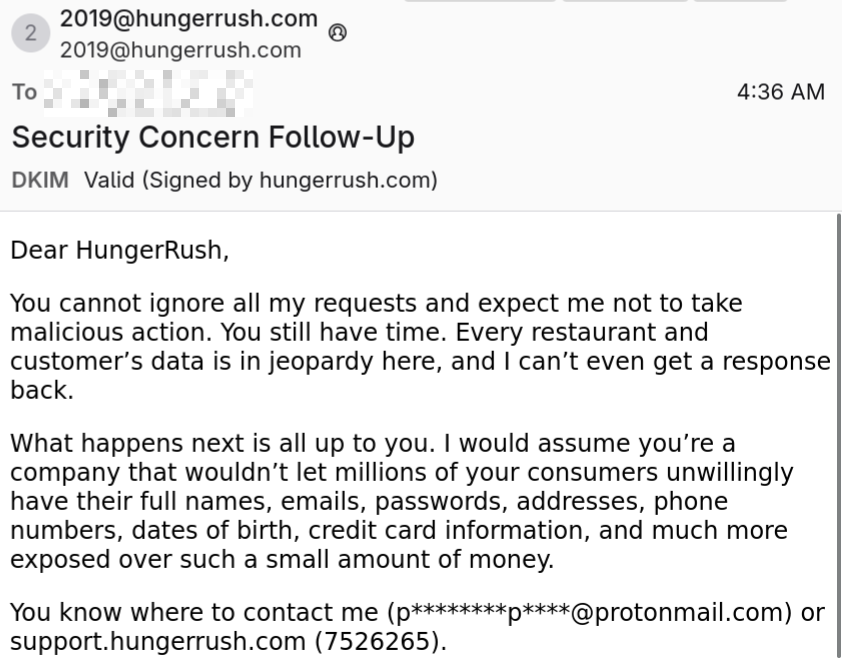Select the blurred recipient in To field
Screen dimensions: 842x667
coord(150,93)
